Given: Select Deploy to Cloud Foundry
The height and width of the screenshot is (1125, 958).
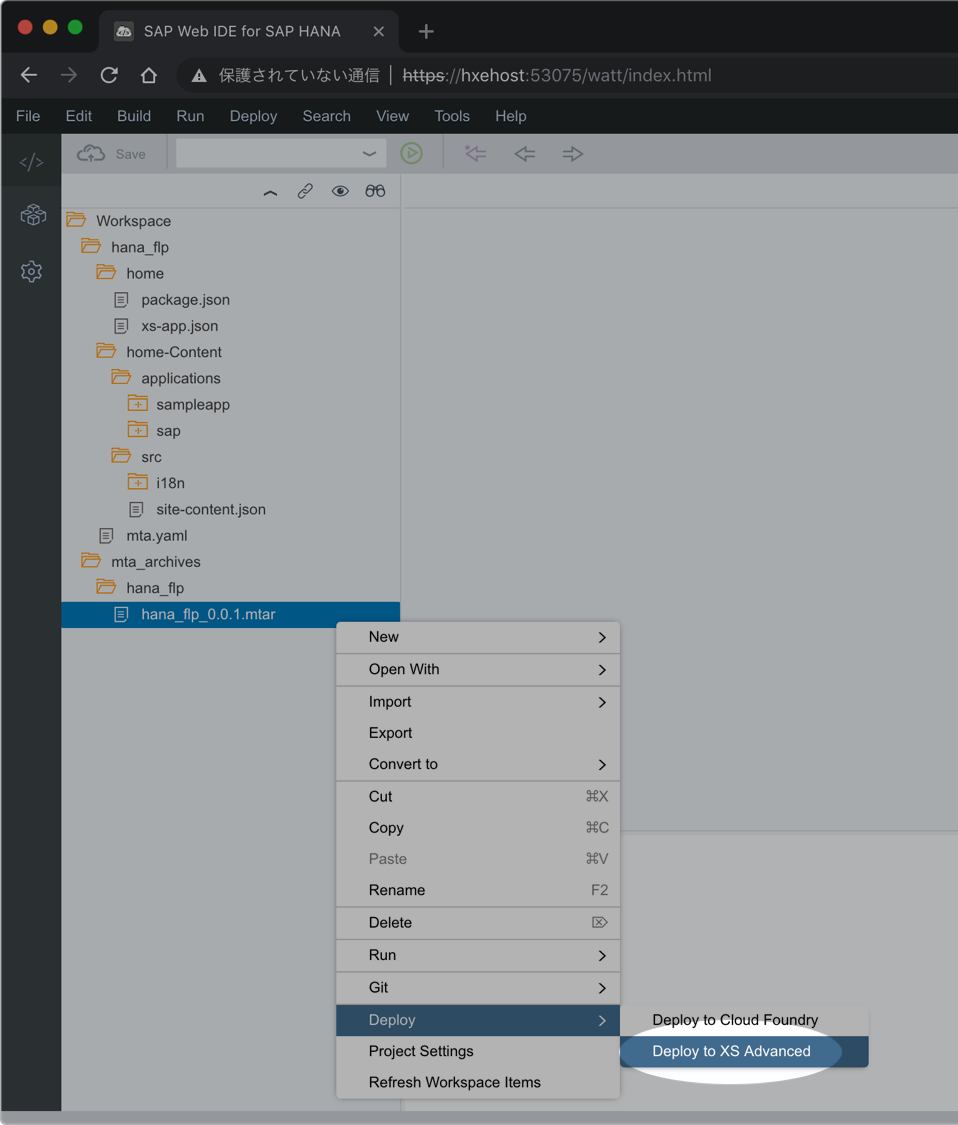Looking at the screenshot, I should tap(733, 1019).
